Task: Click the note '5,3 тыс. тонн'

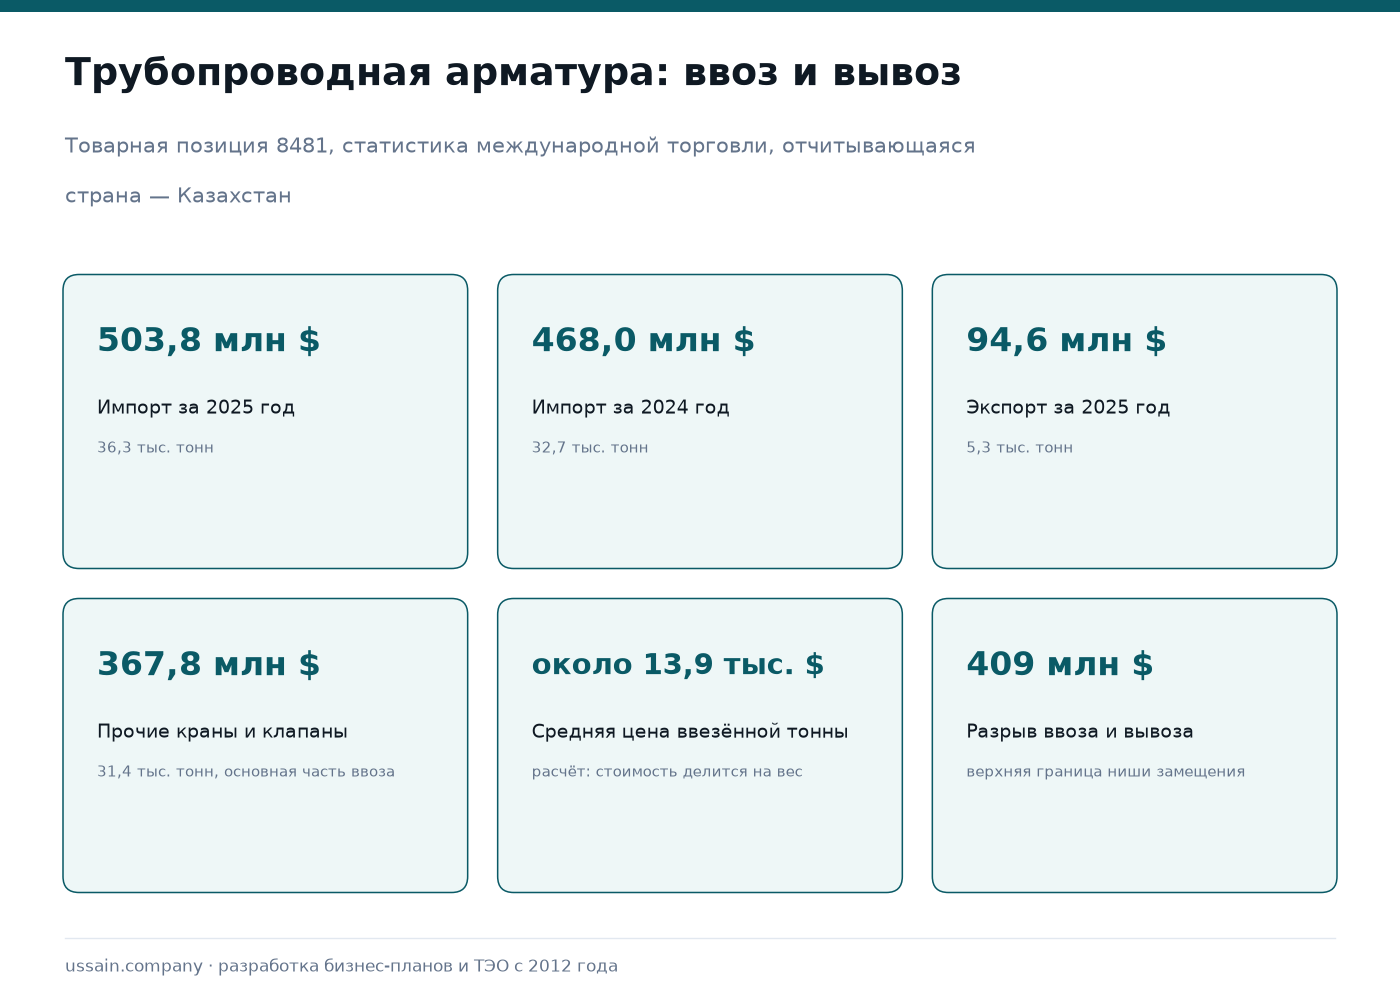Action: [1019, 448]
